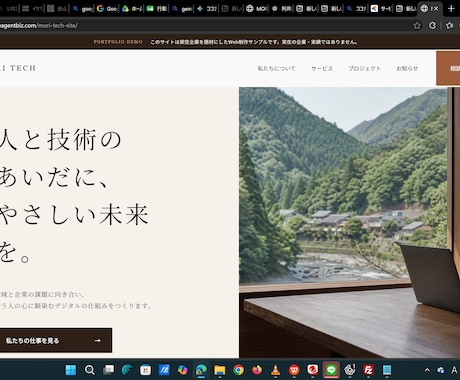Click the 私たちの仕事を見る button
This screenshot has height=380, width=460.
pyautogui.click(x=55, y=340)
